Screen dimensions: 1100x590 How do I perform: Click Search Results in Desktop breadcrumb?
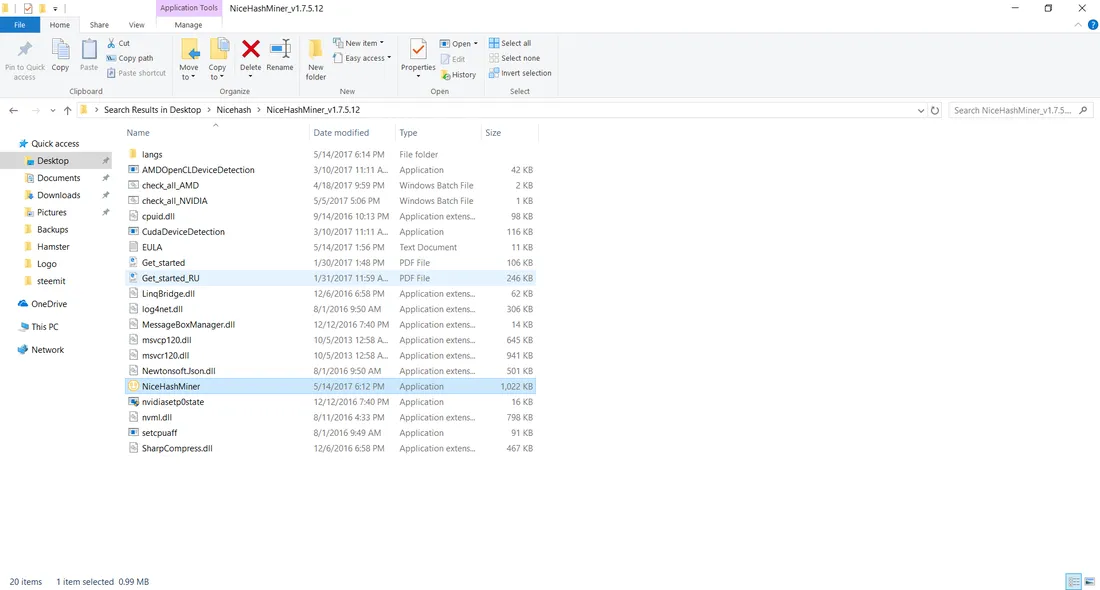152,110
